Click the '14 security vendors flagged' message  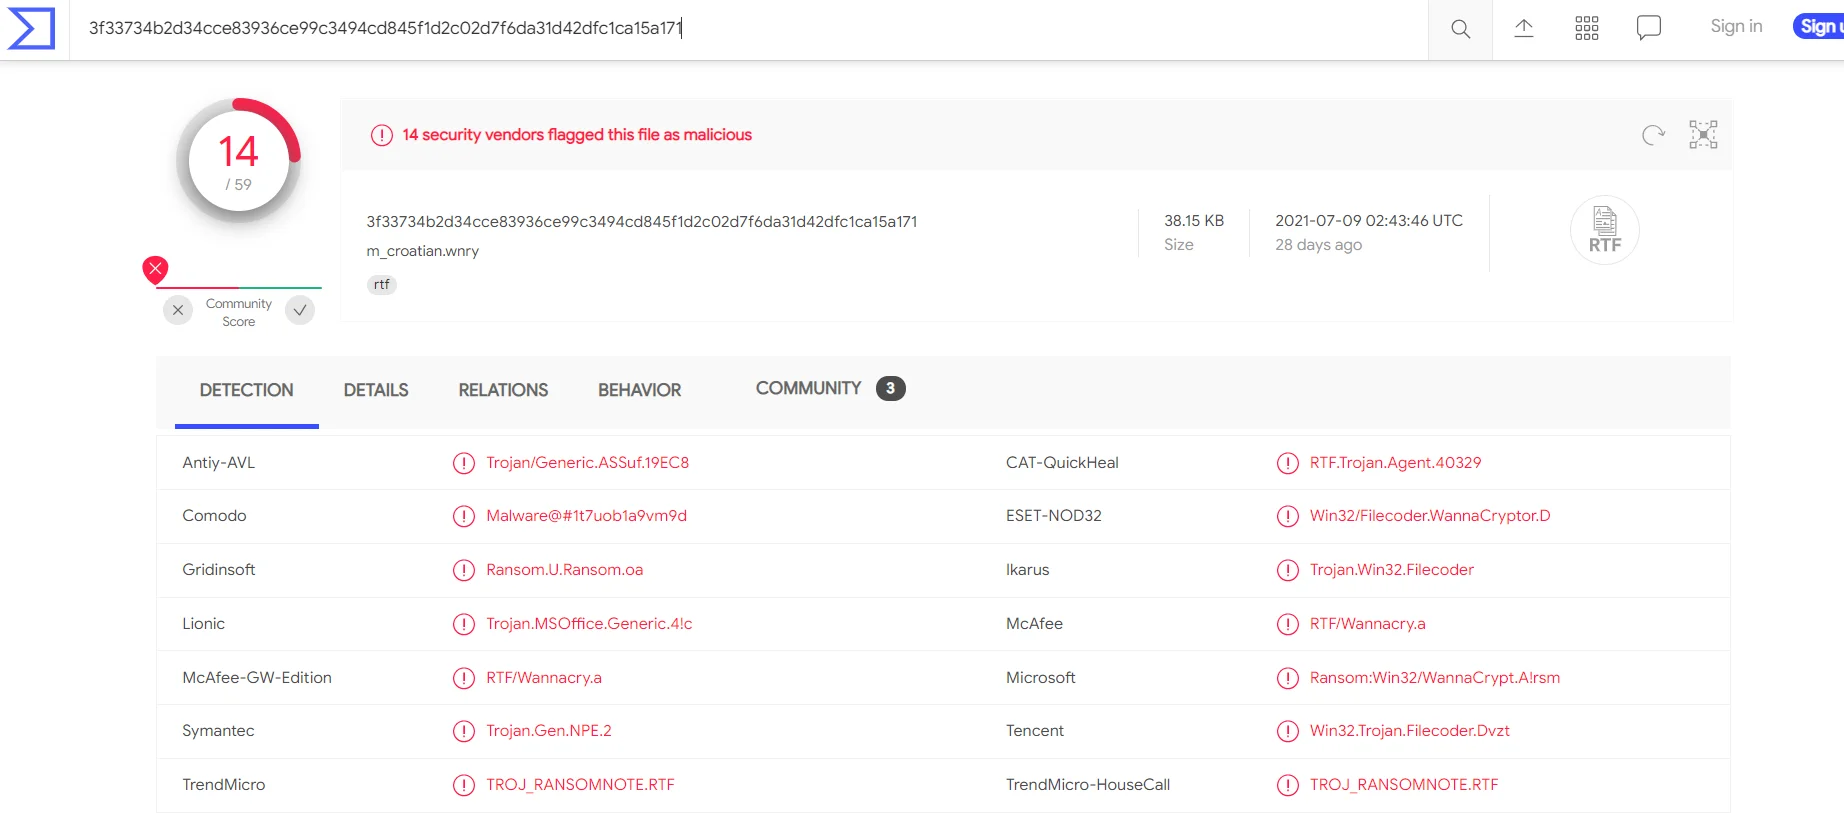[577, 135]
